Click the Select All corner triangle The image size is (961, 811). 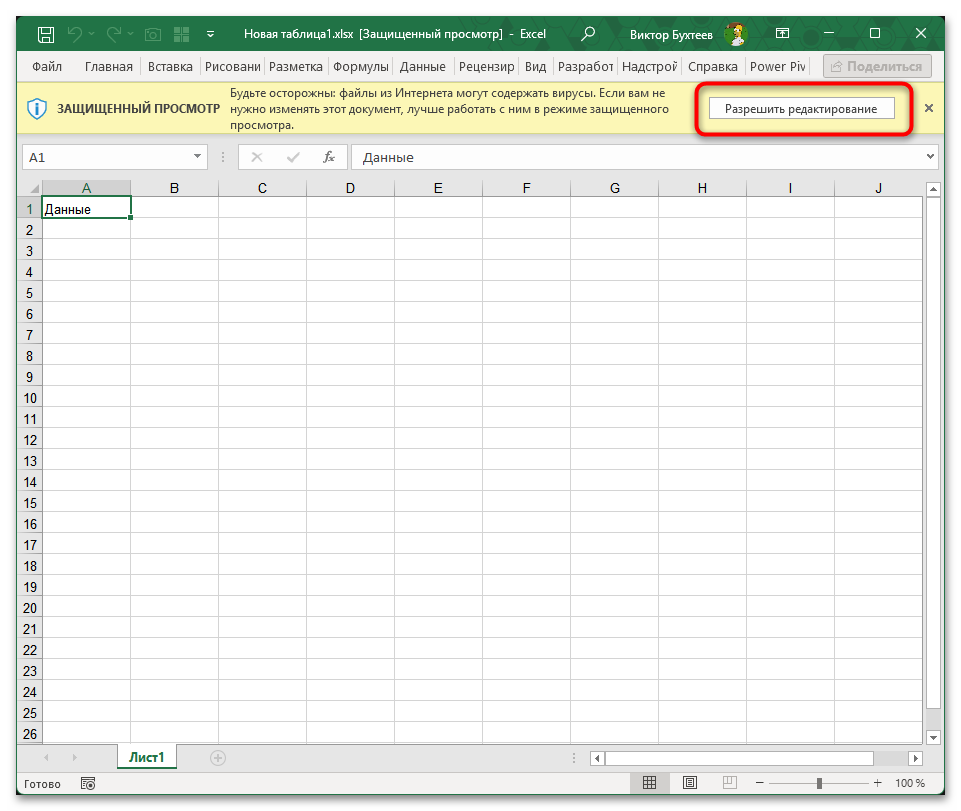[x=34, y=188]
